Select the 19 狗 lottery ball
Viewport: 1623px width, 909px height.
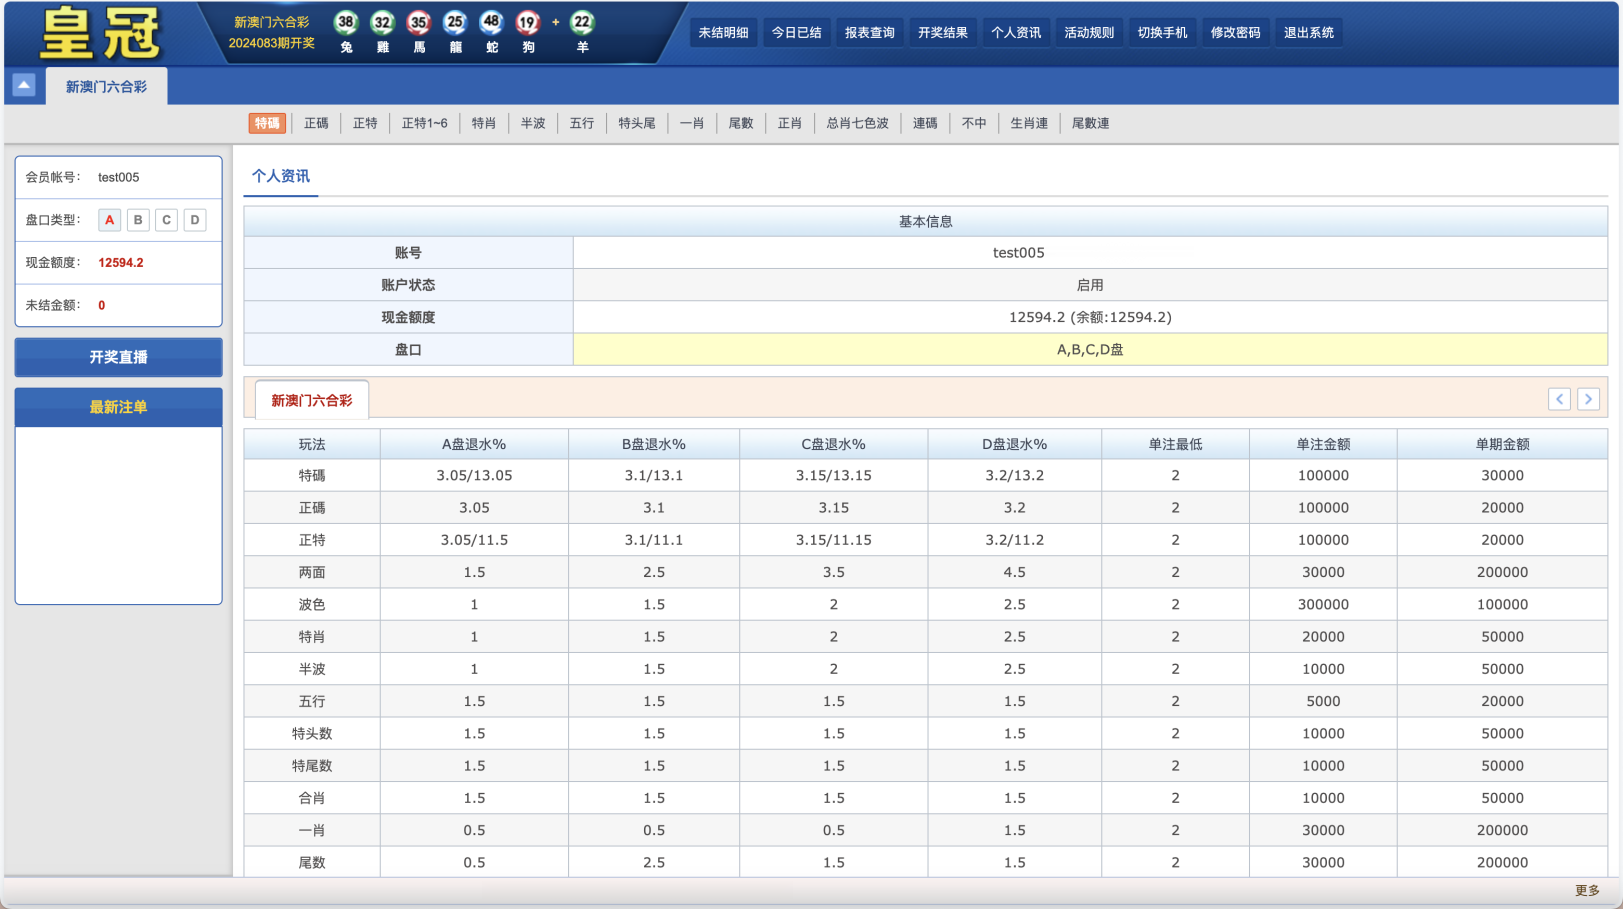(528, 22)
